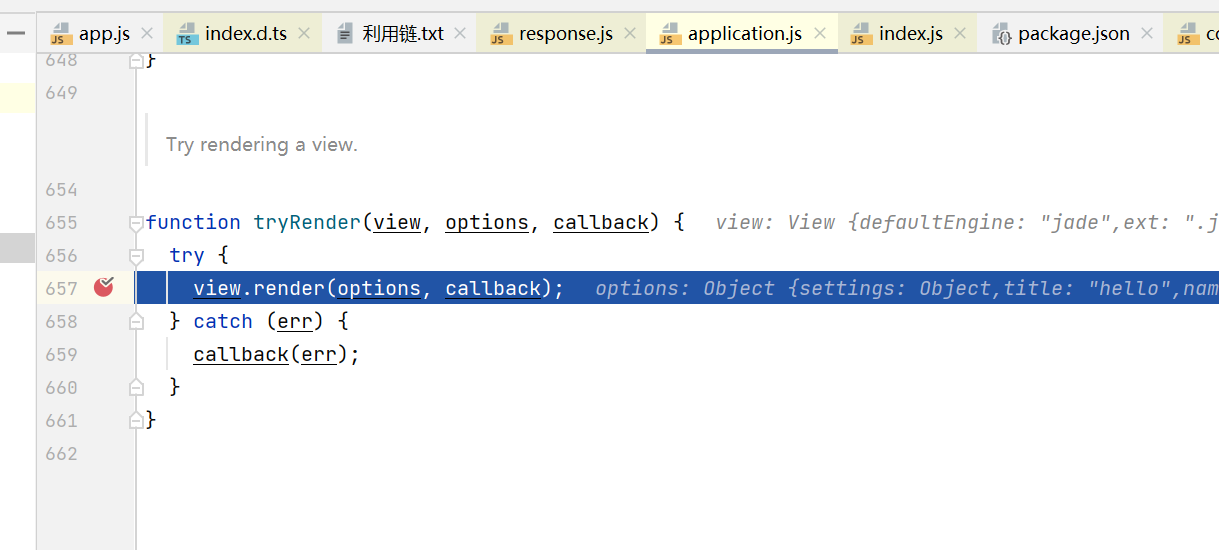Click 'callback' argument in view.render call

(493, 288)
